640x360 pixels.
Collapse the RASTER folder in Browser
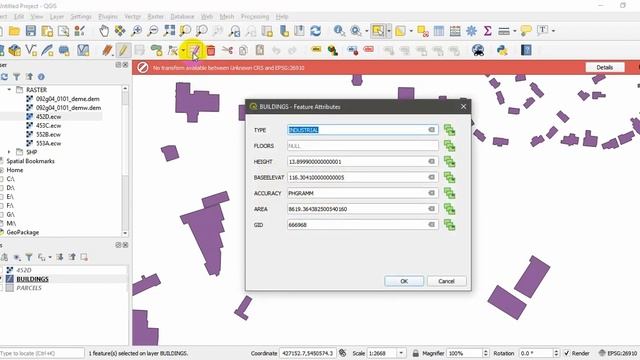(9, 89)
